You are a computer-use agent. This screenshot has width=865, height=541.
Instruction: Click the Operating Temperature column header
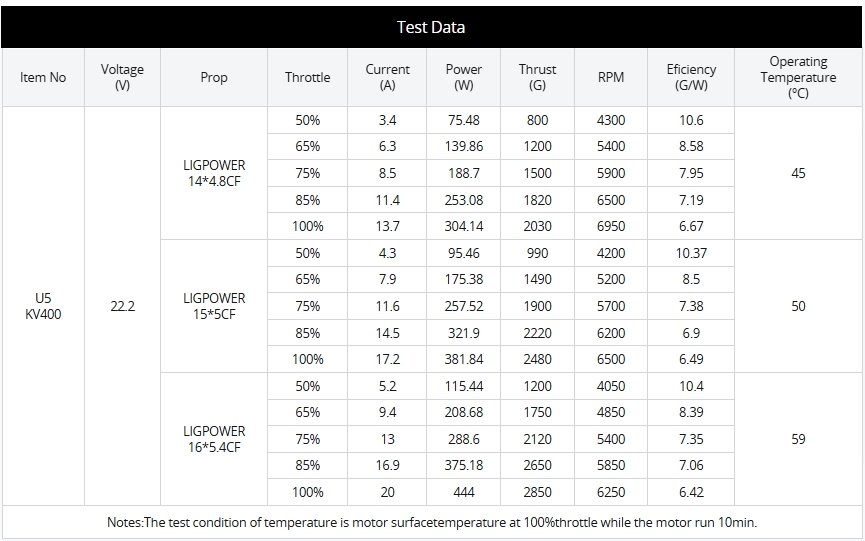[x=798, y=77]
